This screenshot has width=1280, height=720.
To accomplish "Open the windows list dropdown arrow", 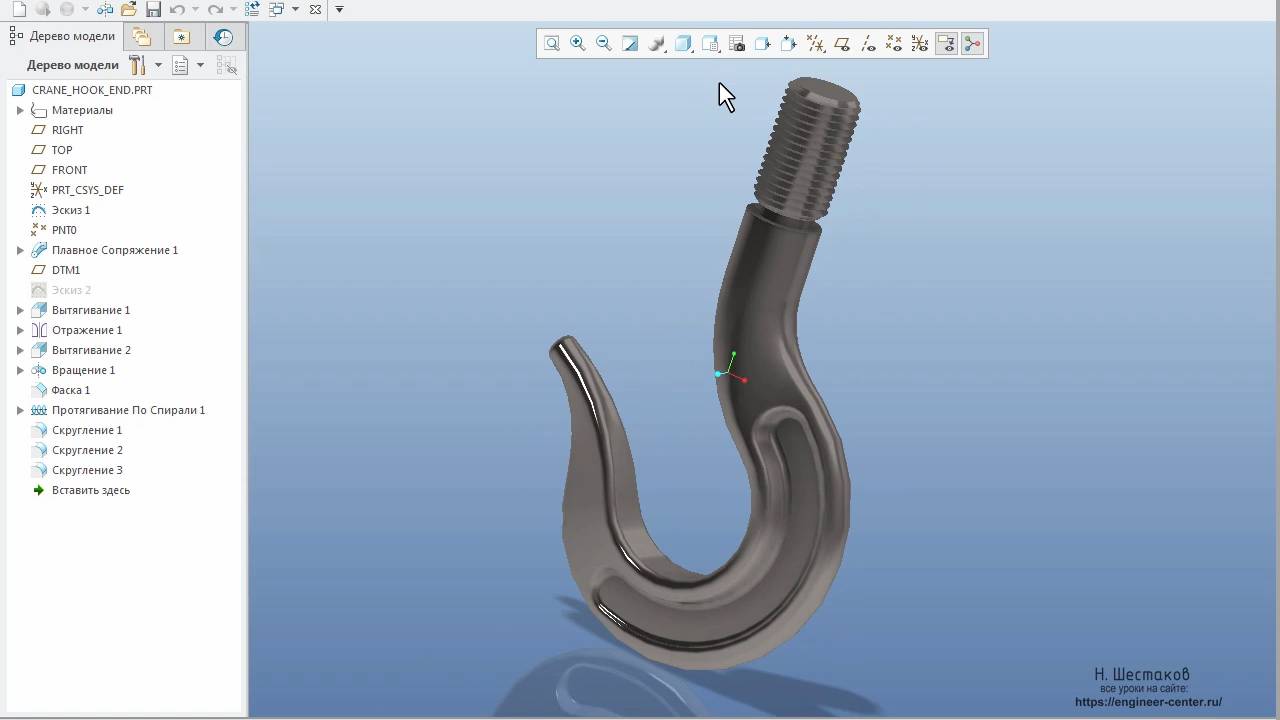I will click(x=295, y=9).
